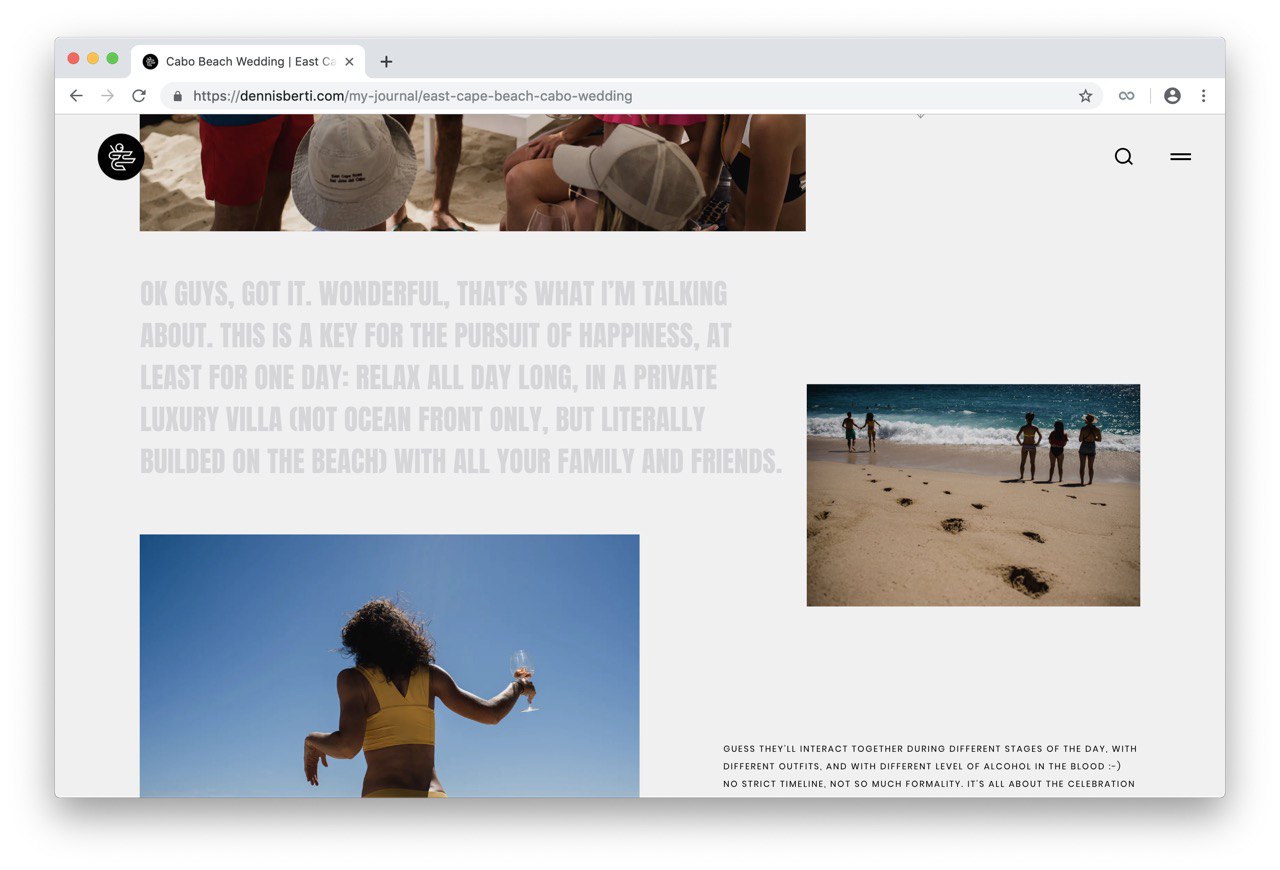
Task: Click the macOS green fullscreen window button
Action: coord(112,58)
